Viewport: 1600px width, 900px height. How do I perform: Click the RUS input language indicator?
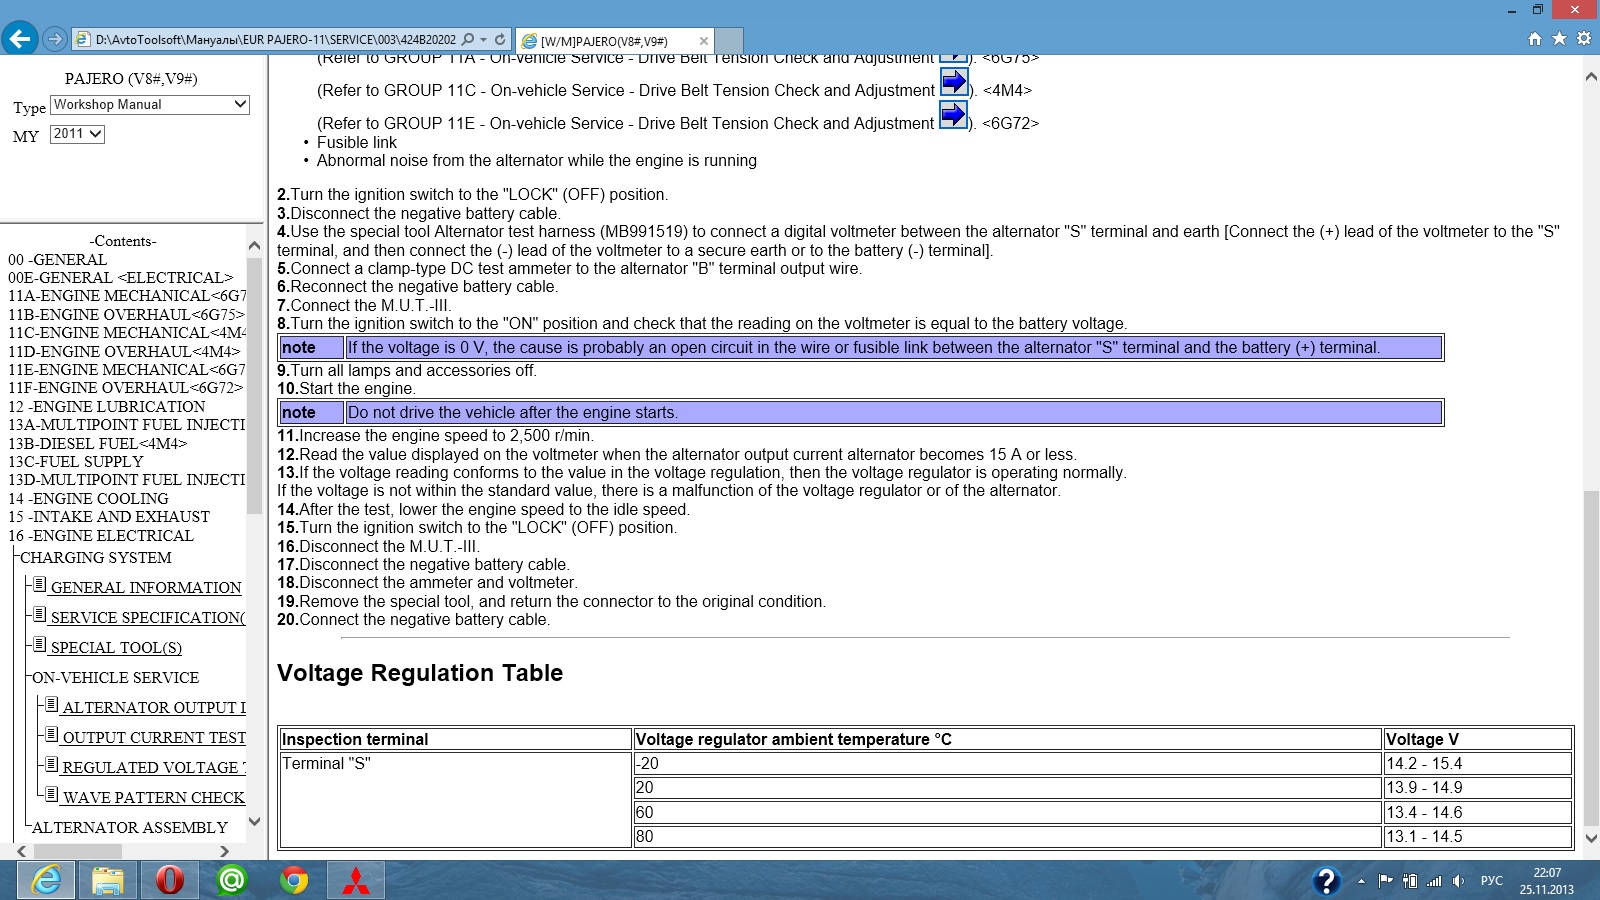point(1491,880)
